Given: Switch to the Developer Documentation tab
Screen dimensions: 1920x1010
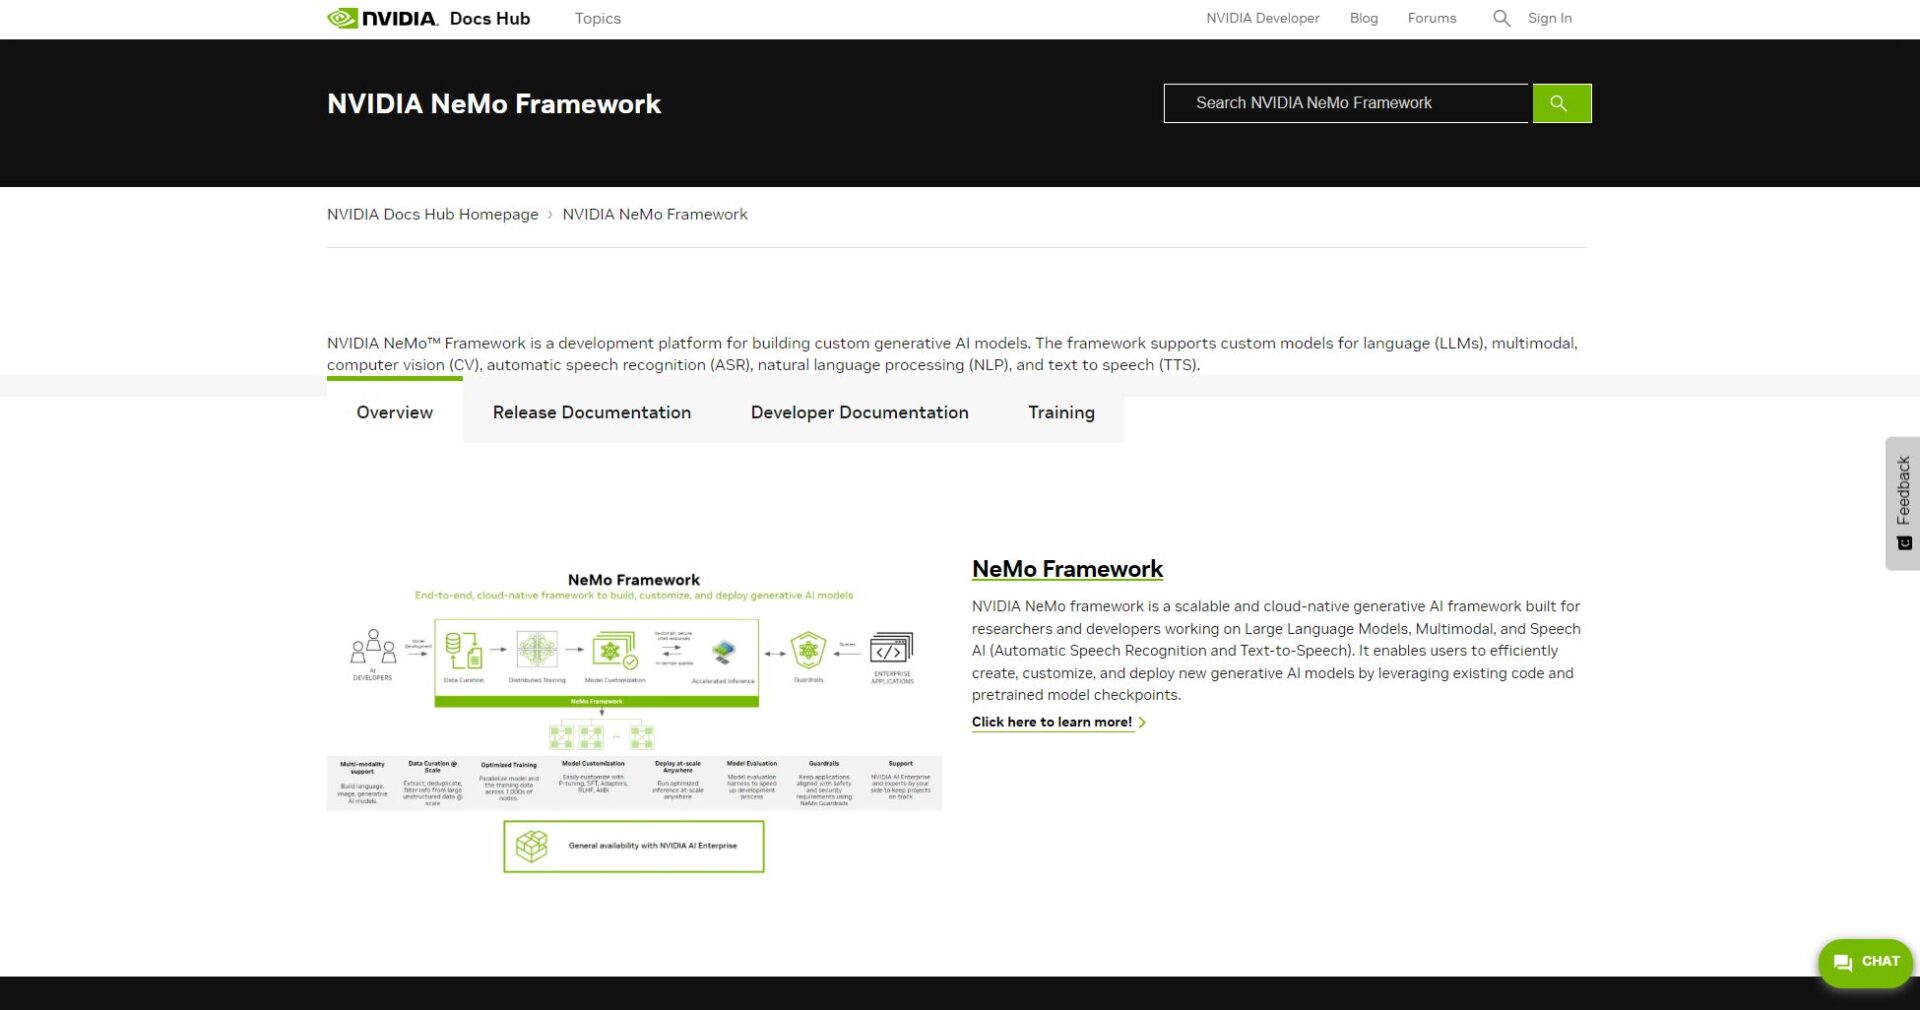Looking at the screenshot, I should pyautogui.click(x=859, y=412).
